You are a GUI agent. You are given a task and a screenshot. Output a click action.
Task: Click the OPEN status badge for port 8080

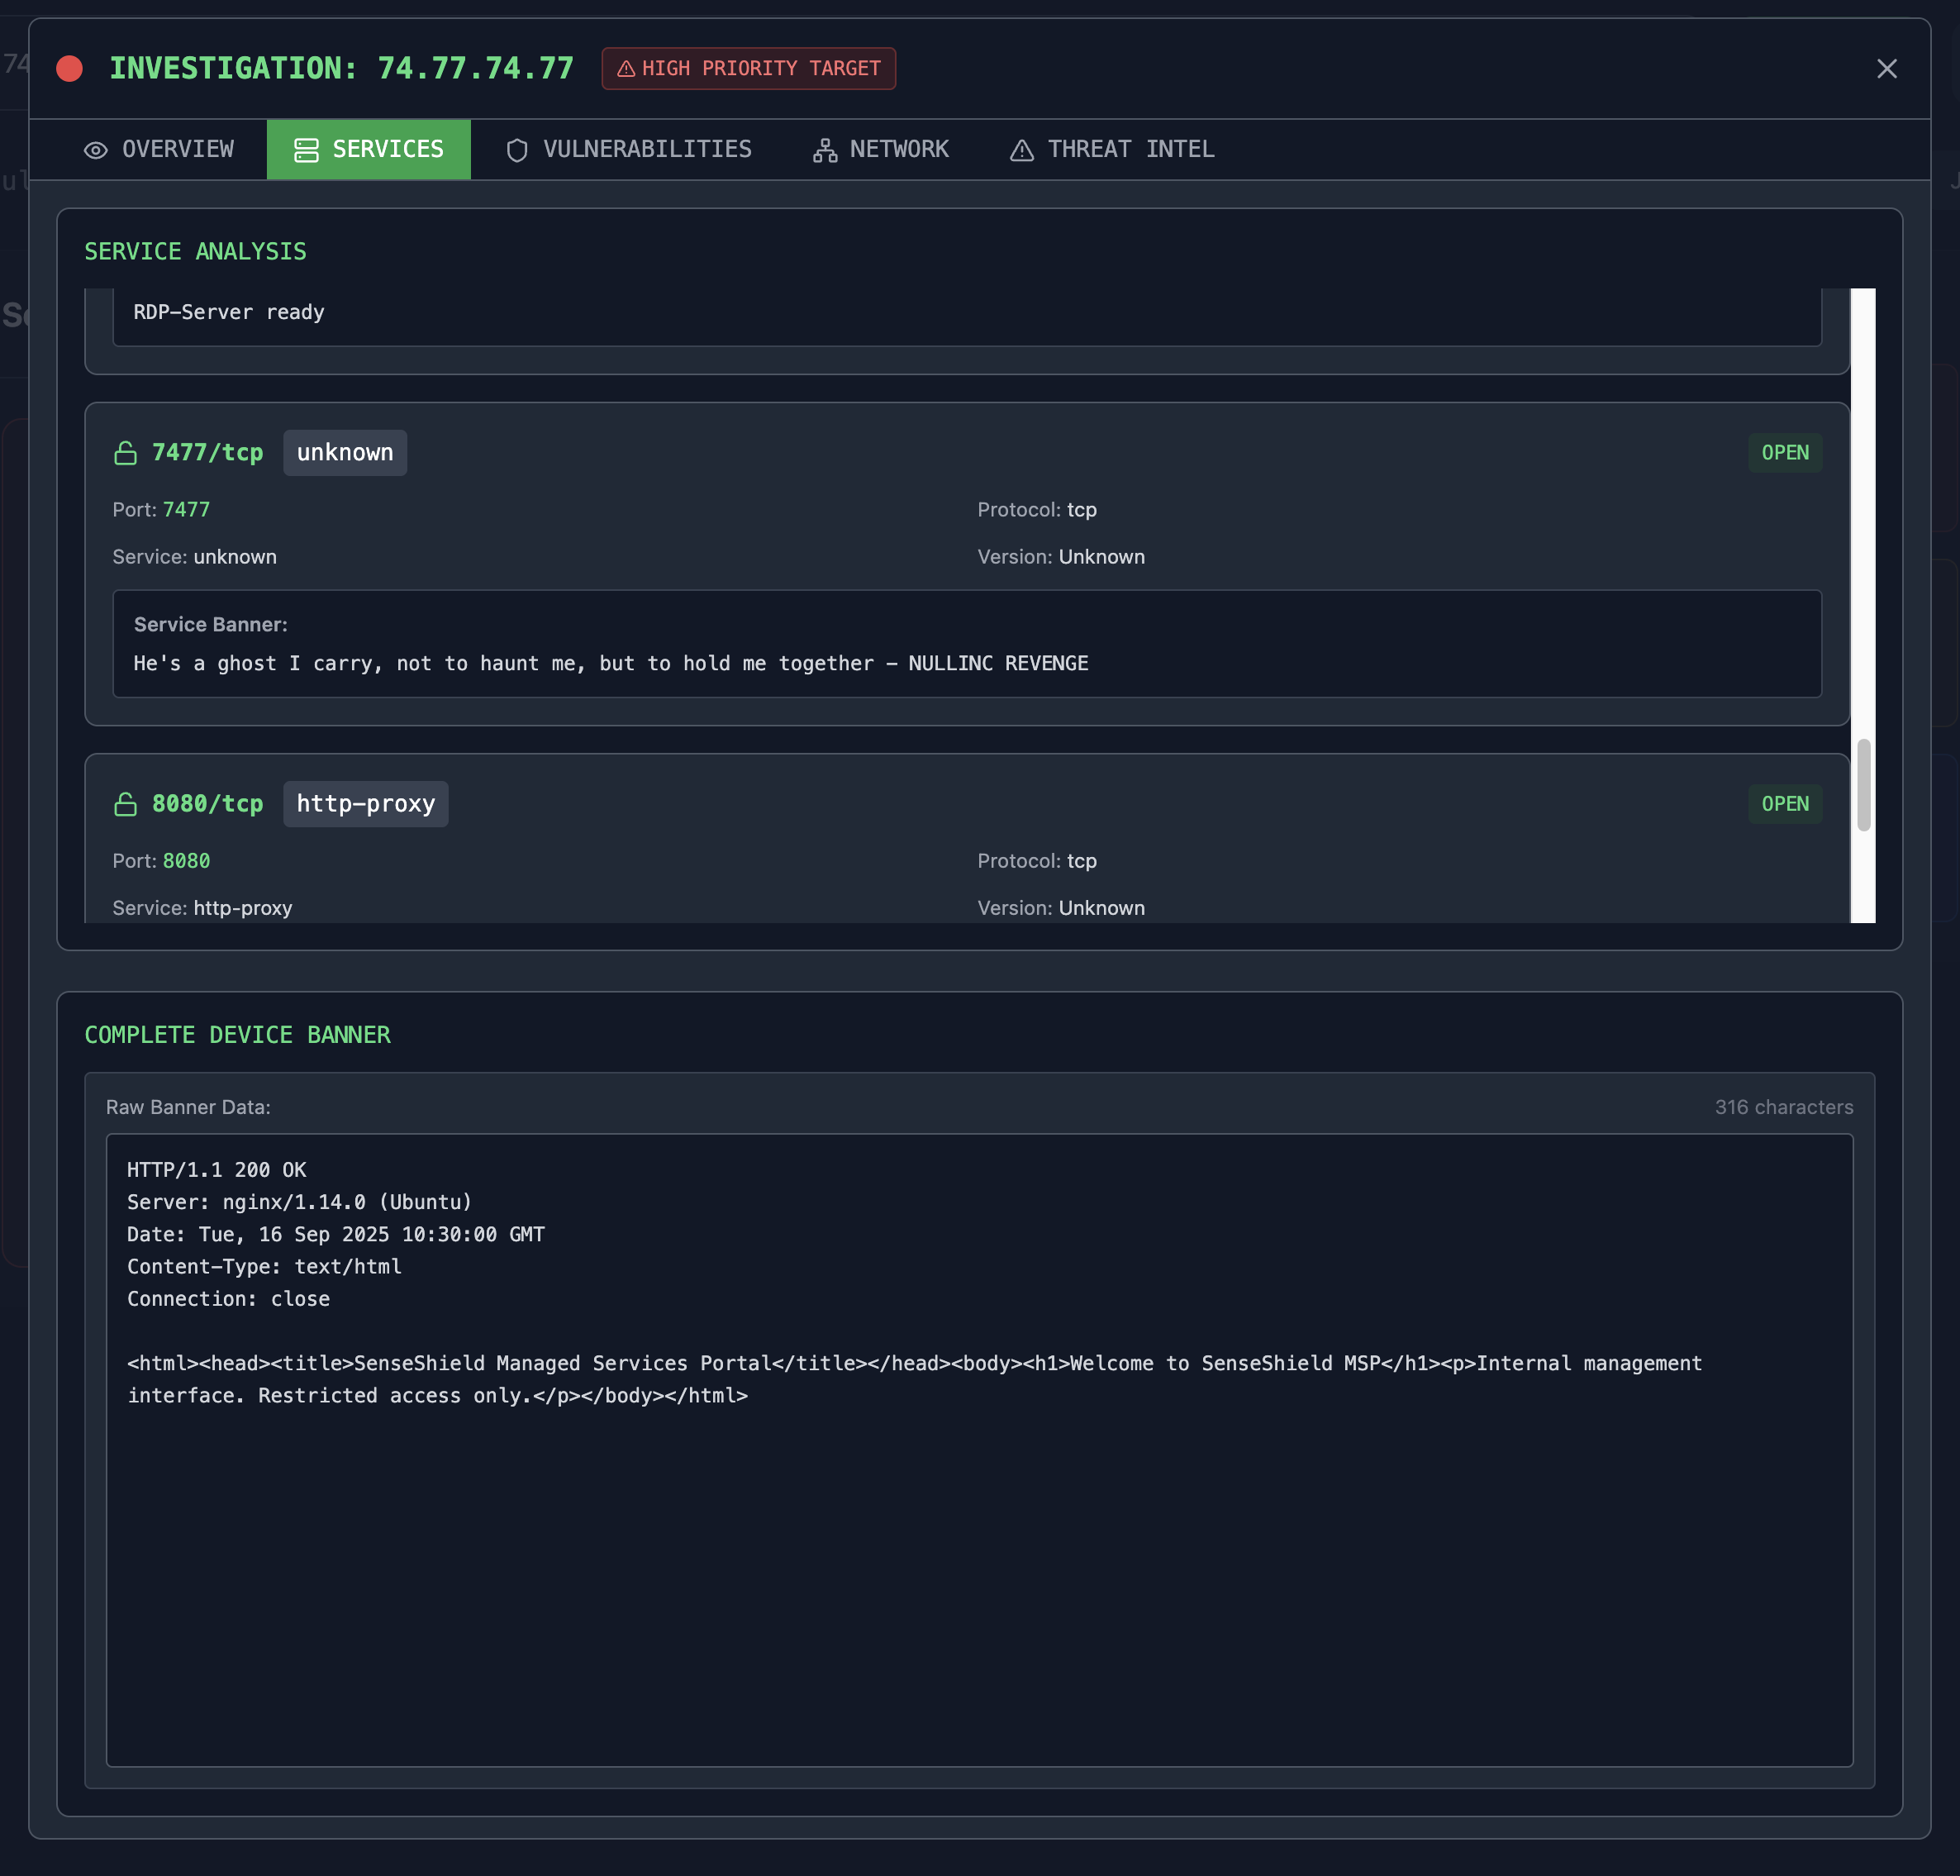click(1784, 804)
